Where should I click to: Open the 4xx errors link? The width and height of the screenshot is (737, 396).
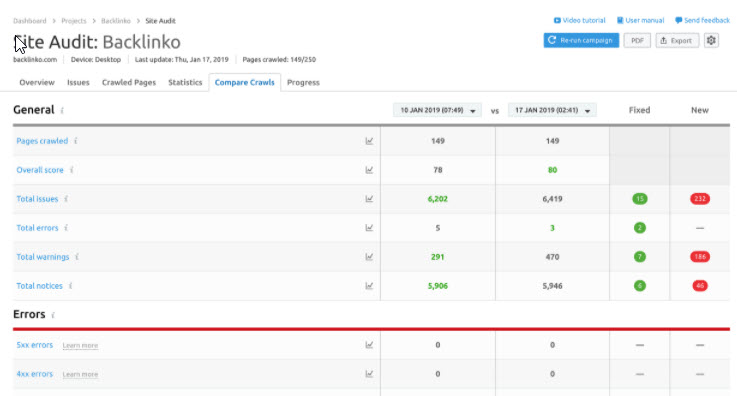35,374
